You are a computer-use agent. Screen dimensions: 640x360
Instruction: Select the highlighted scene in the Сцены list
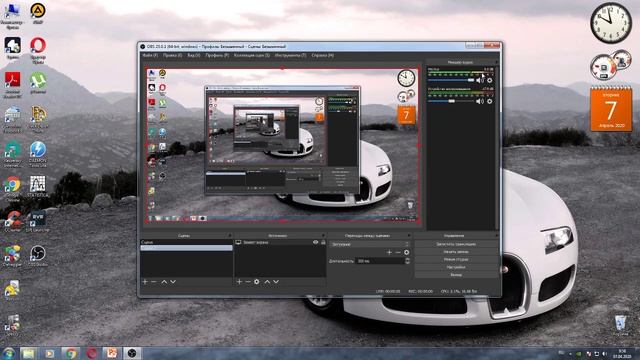point(187,248)
